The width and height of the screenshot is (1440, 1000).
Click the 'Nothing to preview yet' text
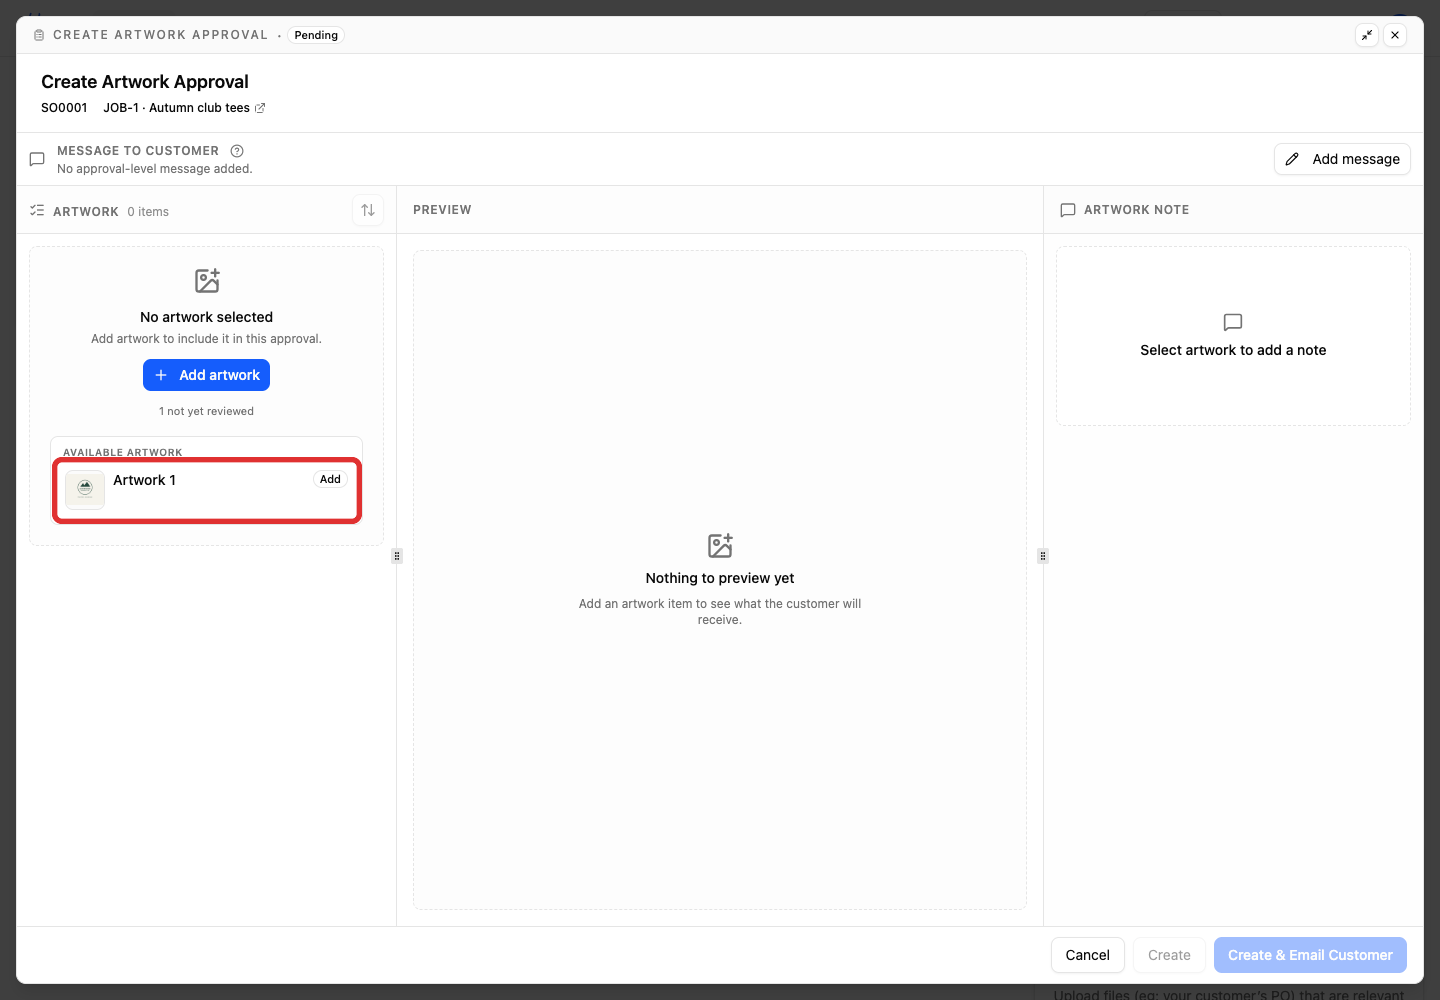coord(720,578)
